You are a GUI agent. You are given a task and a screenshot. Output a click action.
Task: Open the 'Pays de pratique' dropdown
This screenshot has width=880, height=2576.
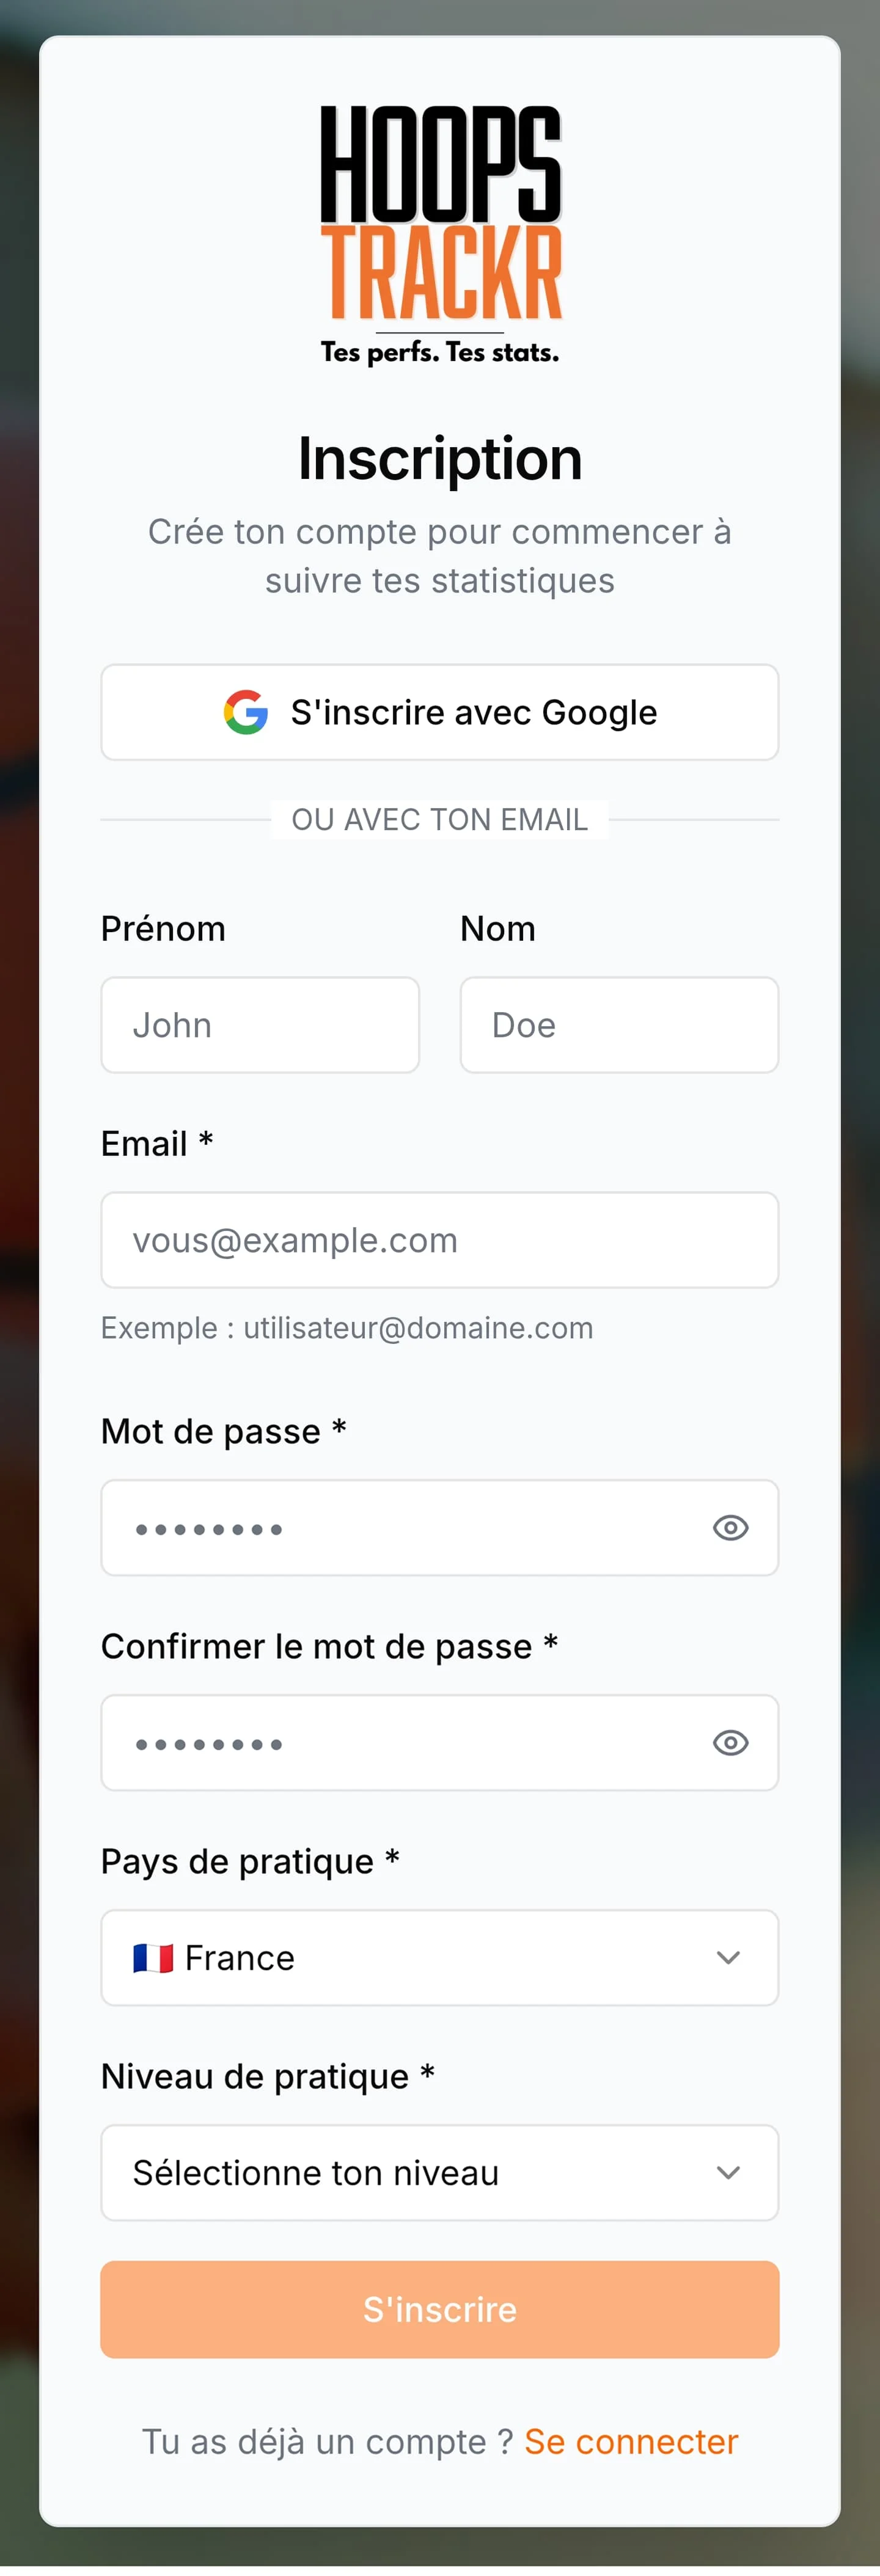pos(440,1957)
